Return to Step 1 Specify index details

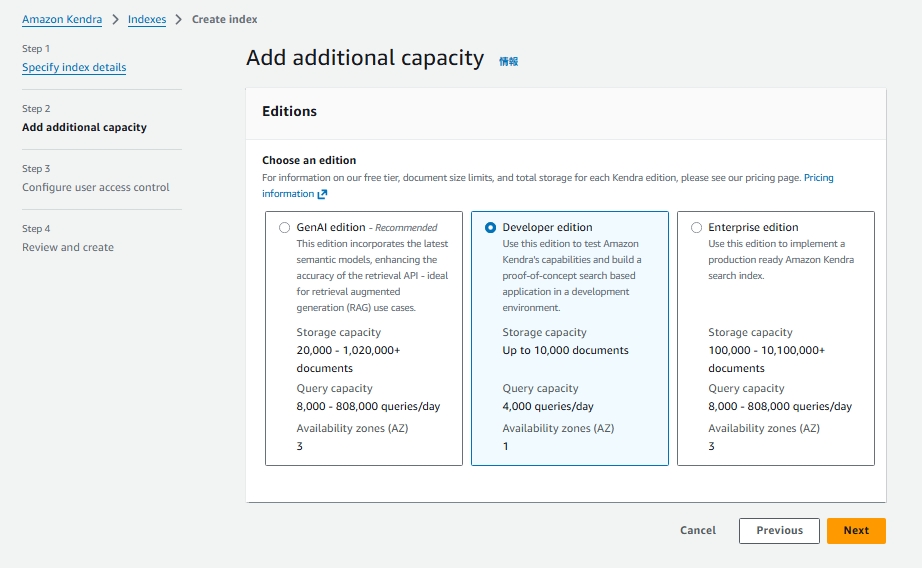pyautogui.click(x=74, y=67)
